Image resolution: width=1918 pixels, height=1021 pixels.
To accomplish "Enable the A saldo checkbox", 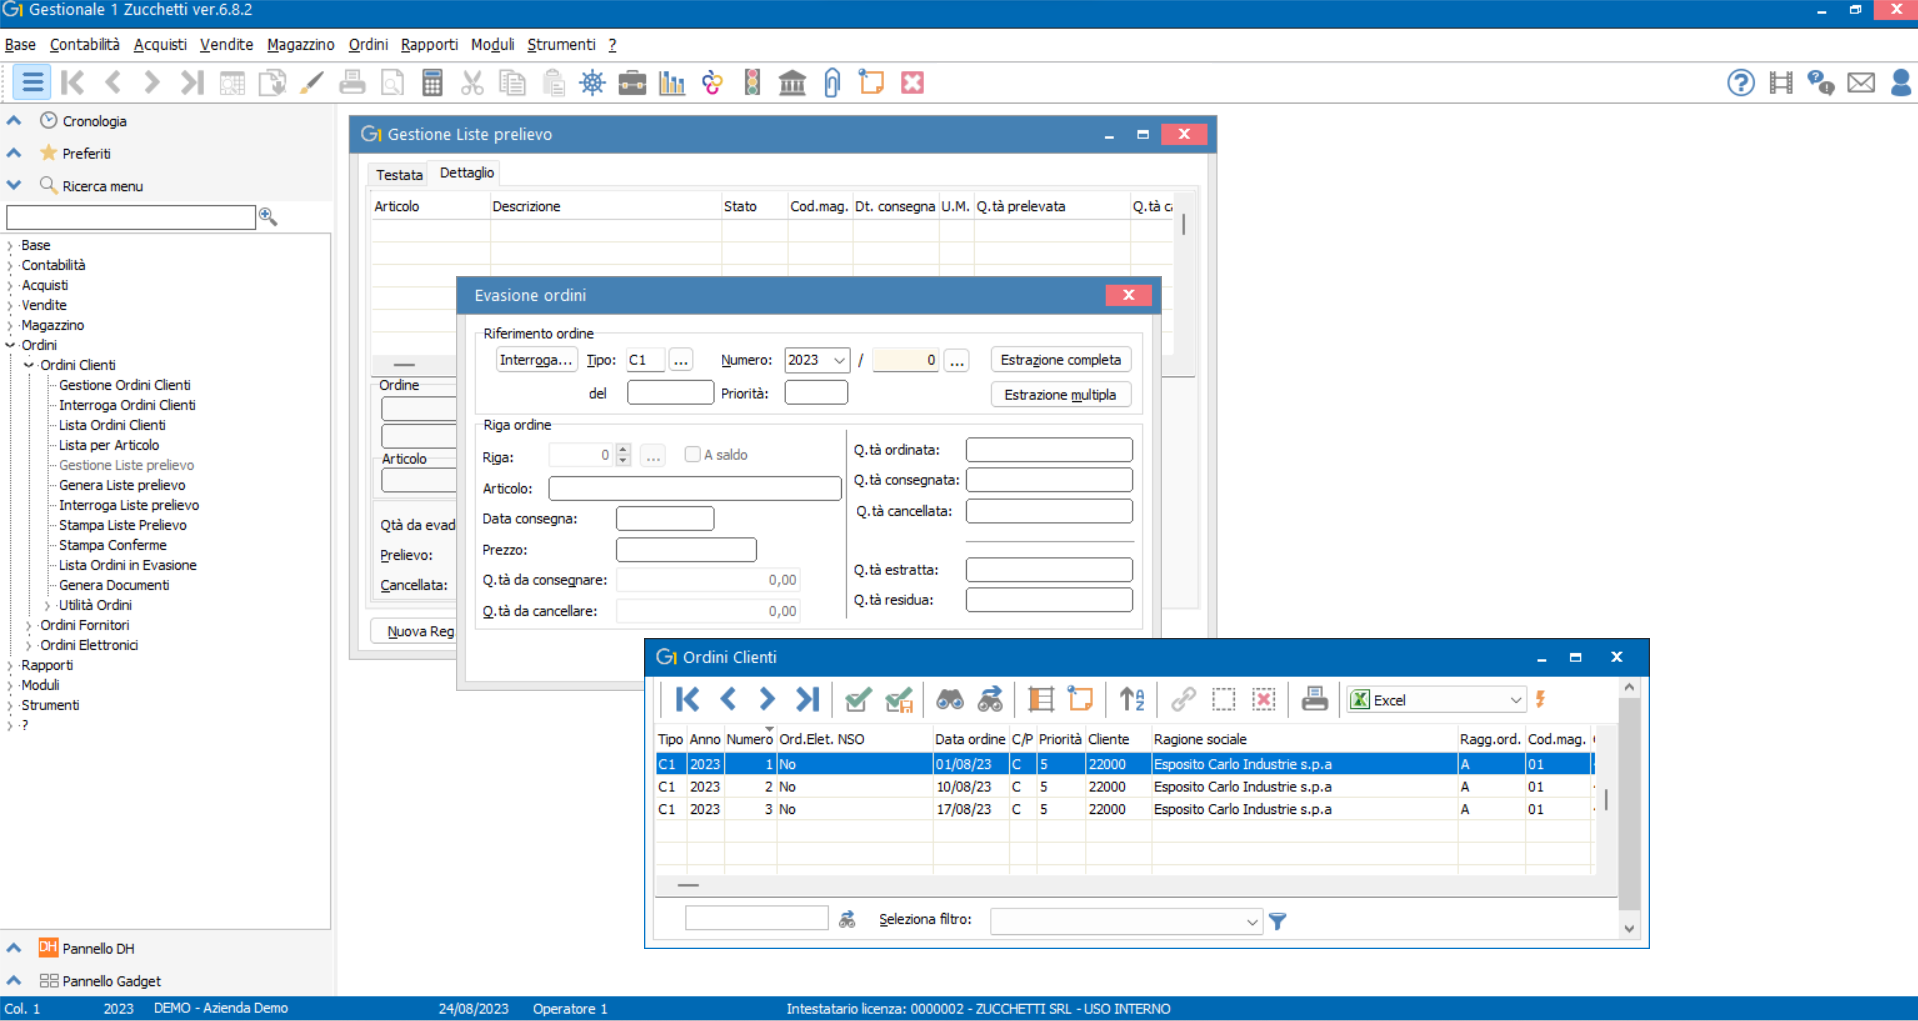I will click(x=692, y=454).
